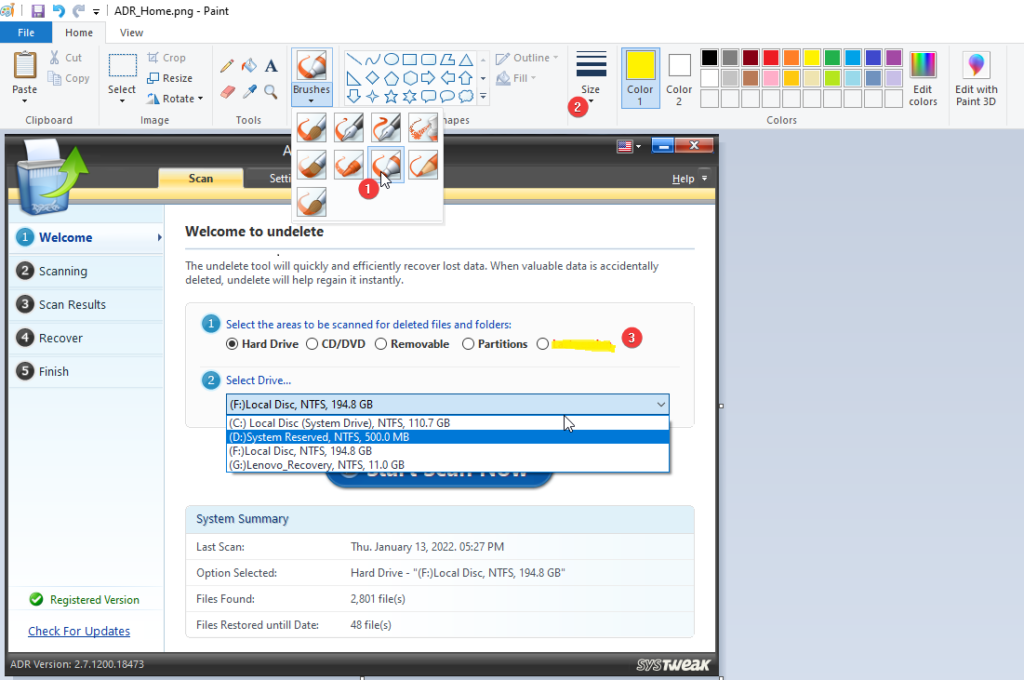This screenshot has width=1024, height=680.
Task: Click the Color 1 button
Action: (x=640, y=78)
